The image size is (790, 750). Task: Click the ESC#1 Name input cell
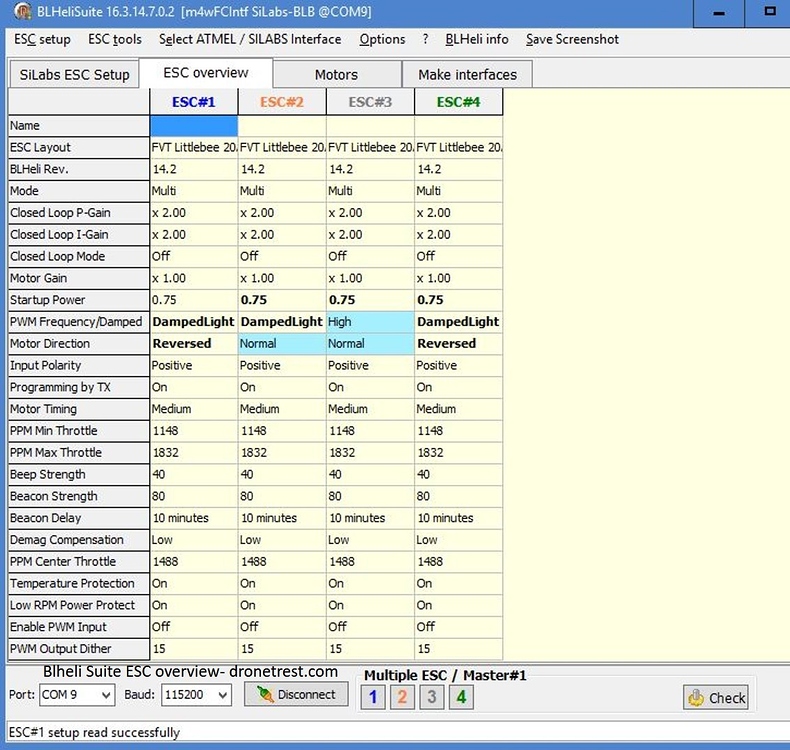click(x=194, y=126)
